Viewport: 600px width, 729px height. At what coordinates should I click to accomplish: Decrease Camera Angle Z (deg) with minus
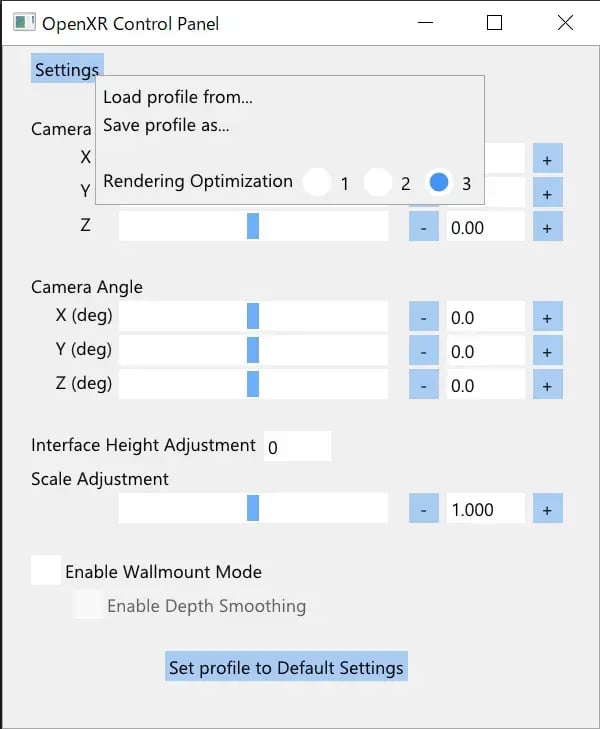pos(424,385)
